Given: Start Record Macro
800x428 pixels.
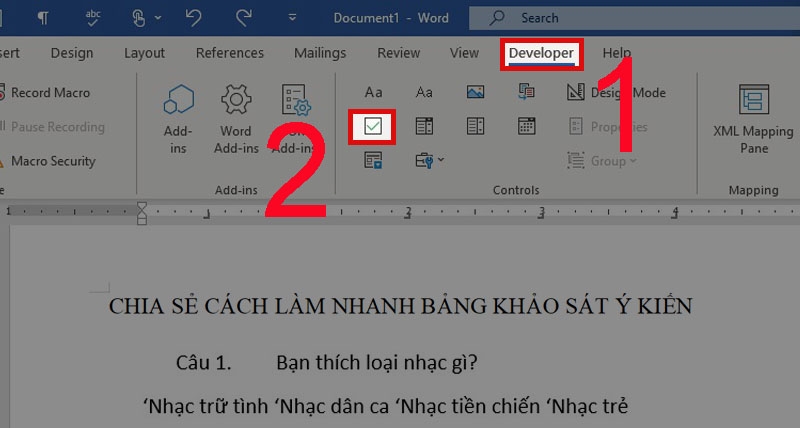Looking at the screenshot, I should (45, 93).
